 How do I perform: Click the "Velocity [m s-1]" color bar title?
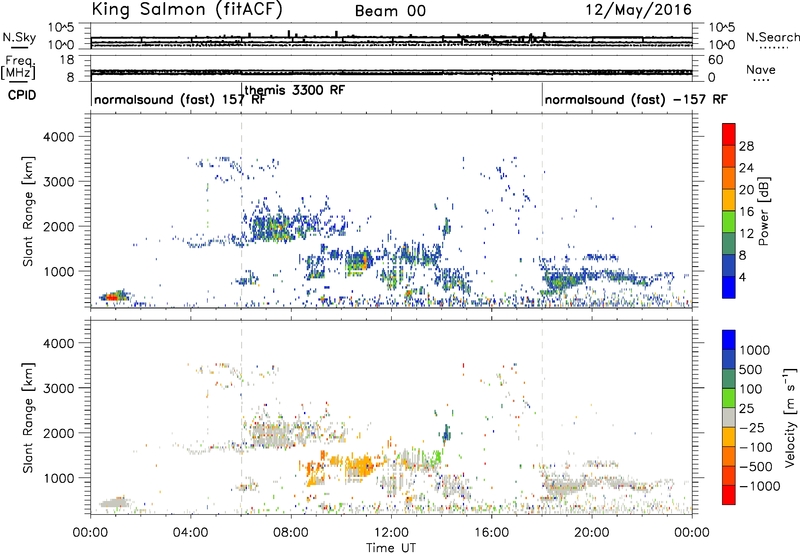pyautogui.click(x=790, y=417)
